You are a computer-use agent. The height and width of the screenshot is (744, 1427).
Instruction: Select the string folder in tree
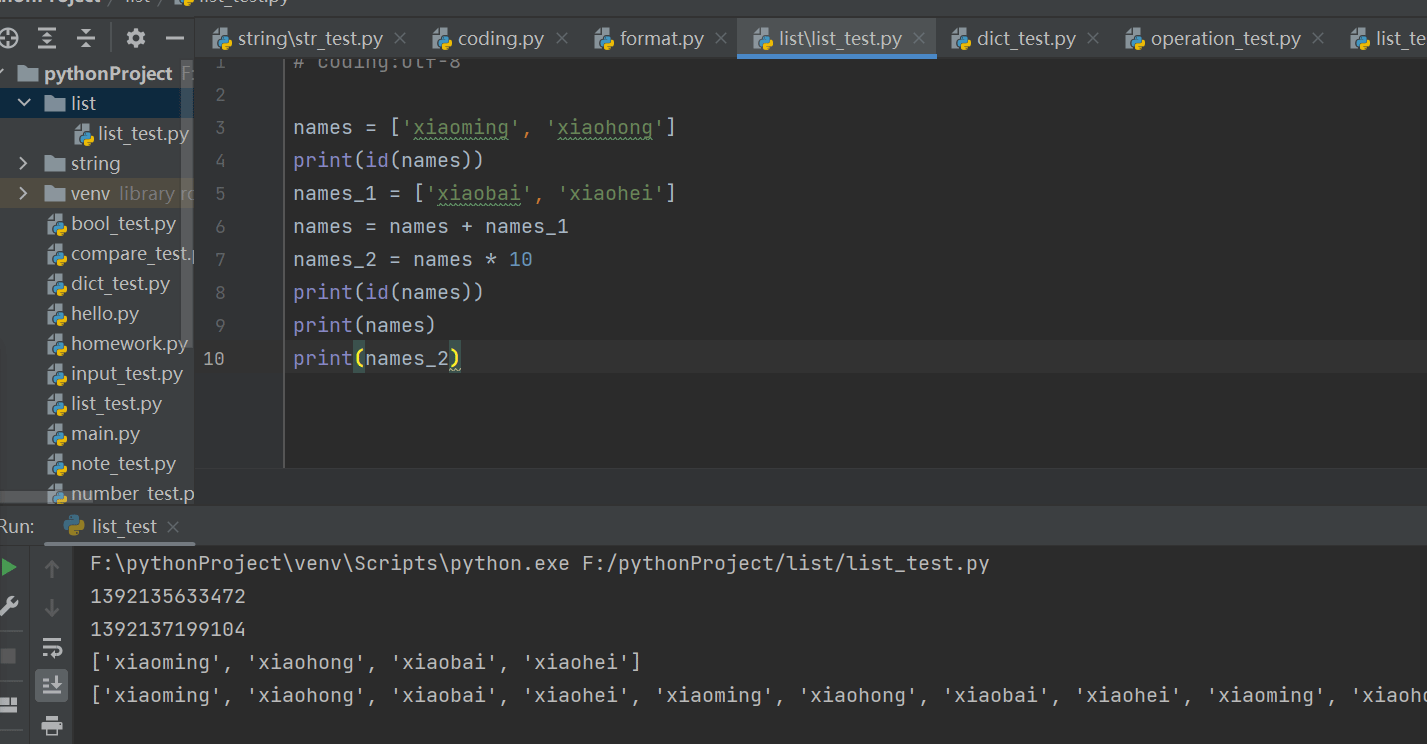click(x=96, y=163)
